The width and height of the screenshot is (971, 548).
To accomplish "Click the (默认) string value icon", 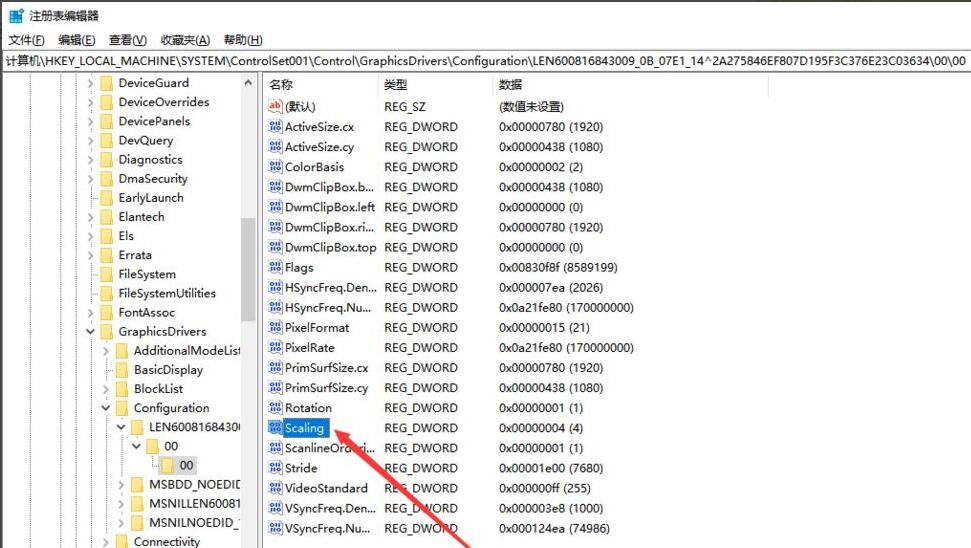I will (275, 106).
